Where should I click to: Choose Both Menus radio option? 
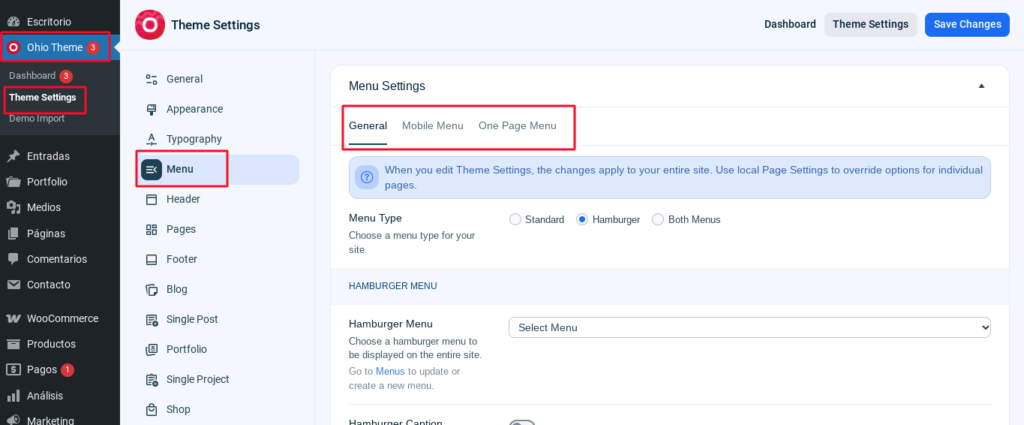click(x=658, y=219)
